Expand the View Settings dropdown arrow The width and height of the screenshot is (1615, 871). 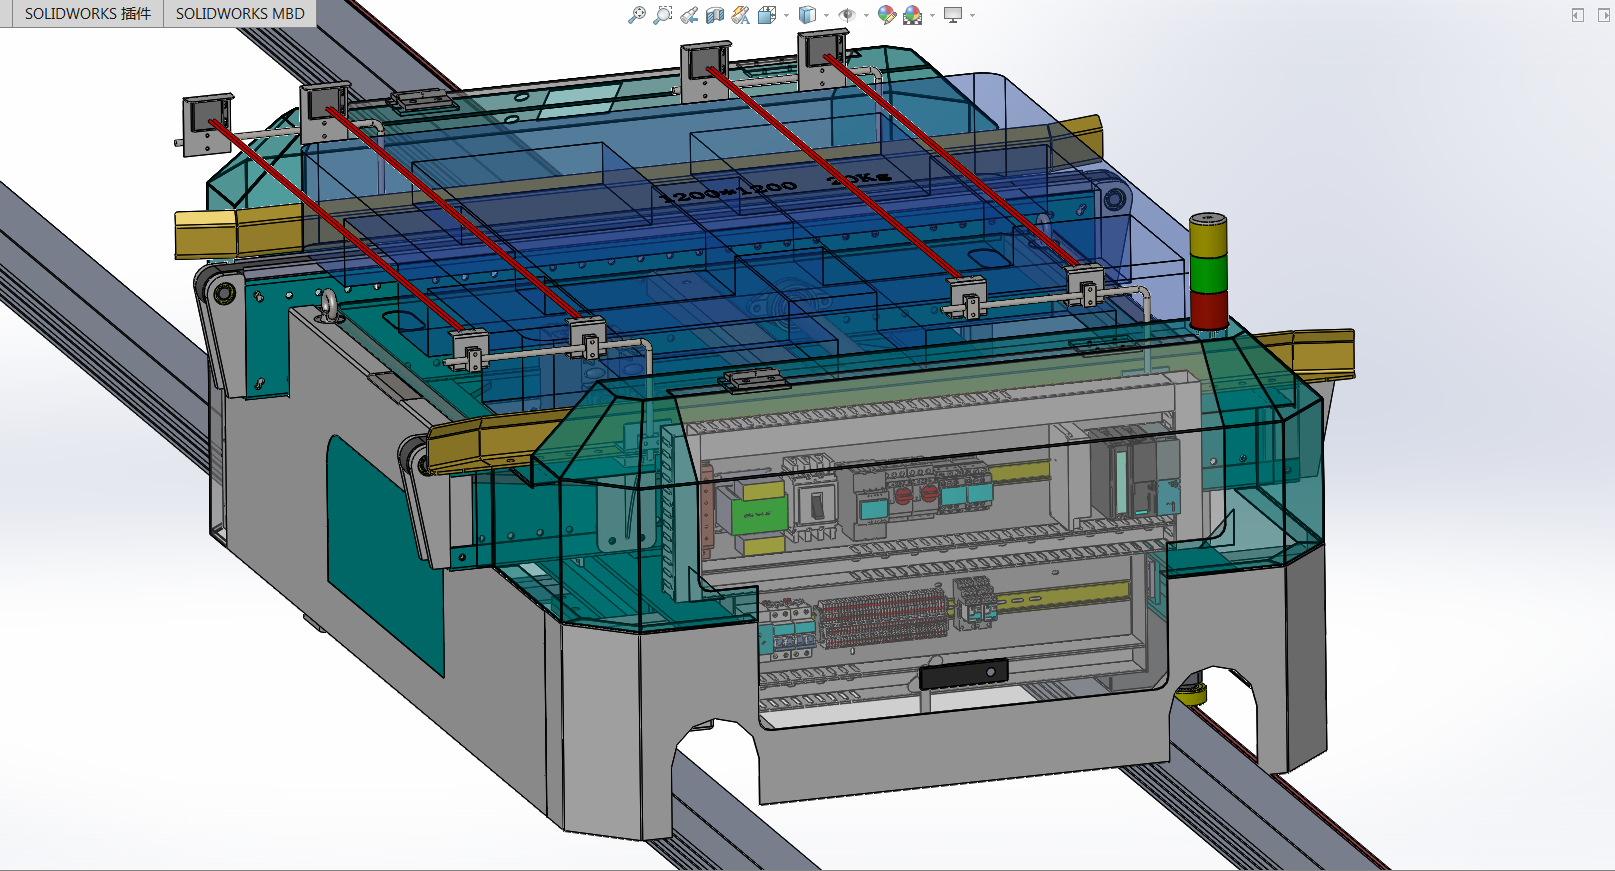(972, 15)
